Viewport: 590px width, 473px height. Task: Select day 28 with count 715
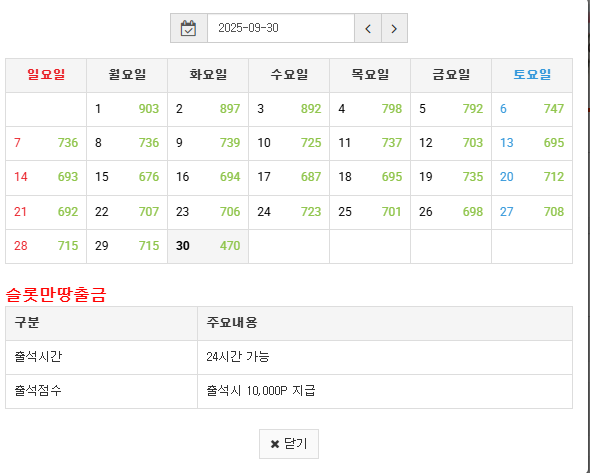pyautogui.click(x=46, y=246)
